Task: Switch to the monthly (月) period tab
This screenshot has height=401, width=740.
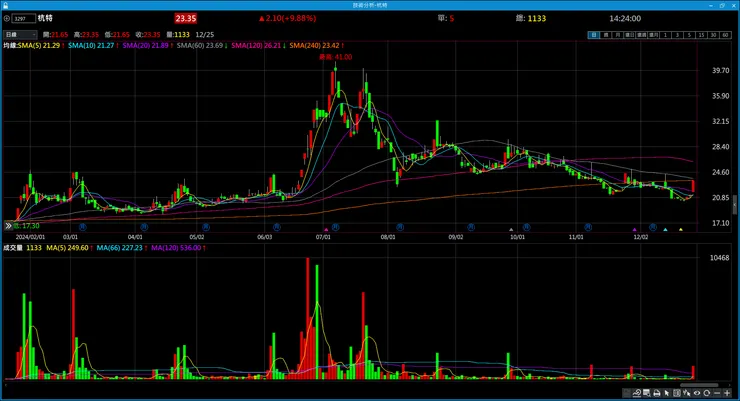Action: click(x=617, y=35)
